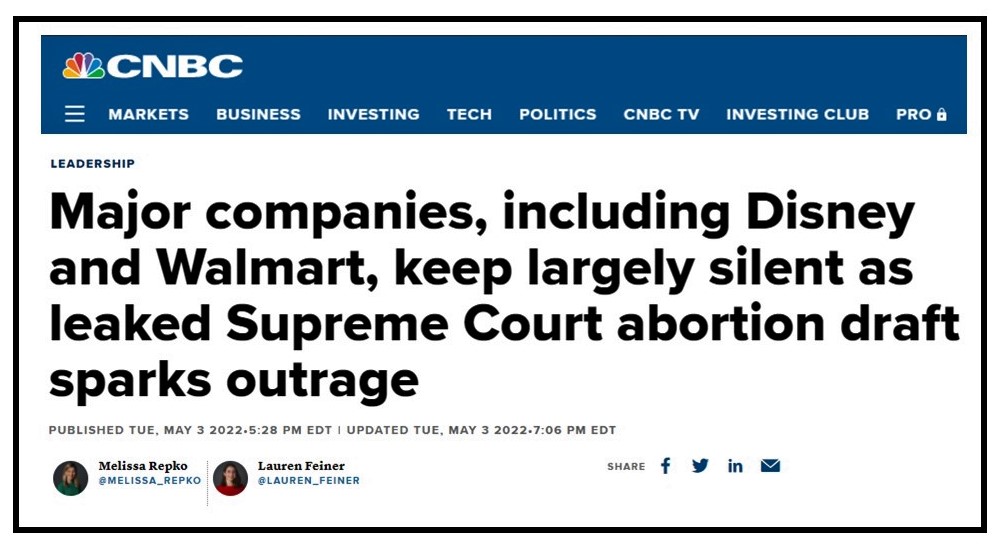Viewport: 999px width, 544px height.
Task: Share article on Facebook
Action: click(x=665, y=466)
